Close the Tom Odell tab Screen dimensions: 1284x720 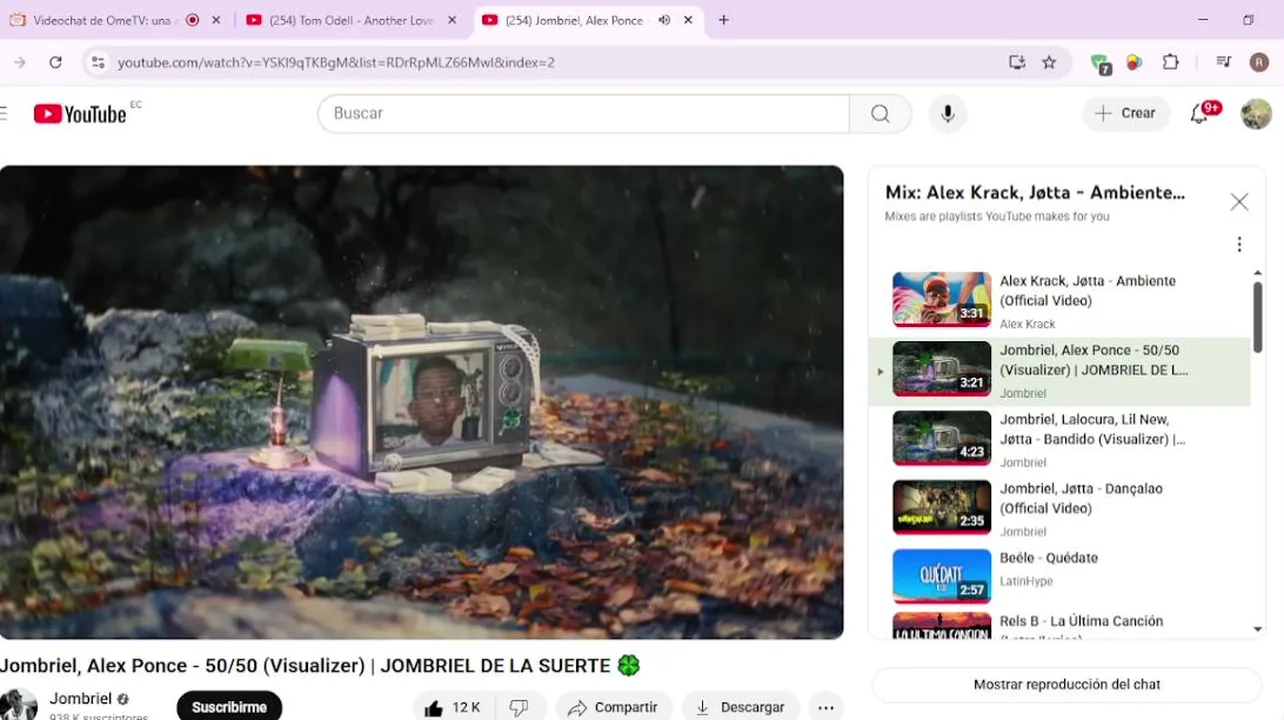[452, 20]
